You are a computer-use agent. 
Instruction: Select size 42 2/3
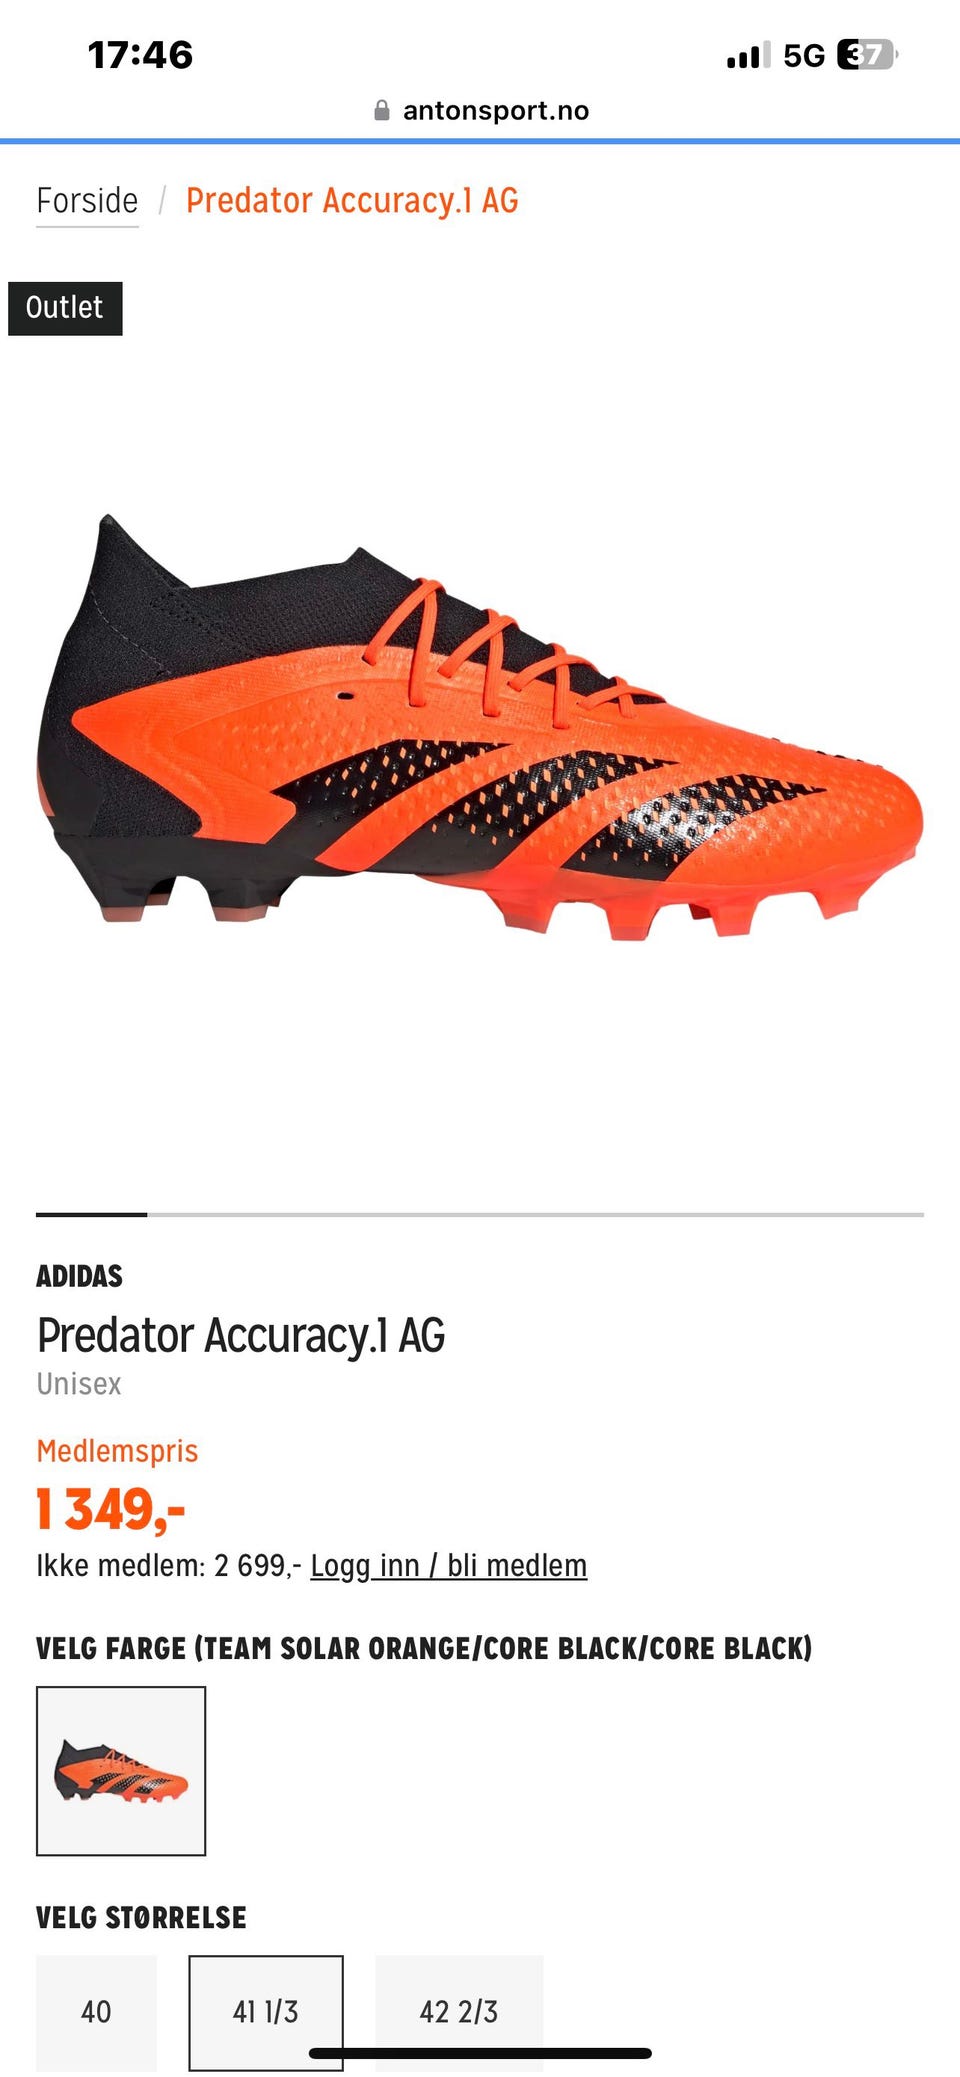click(x=459, y=2012)
